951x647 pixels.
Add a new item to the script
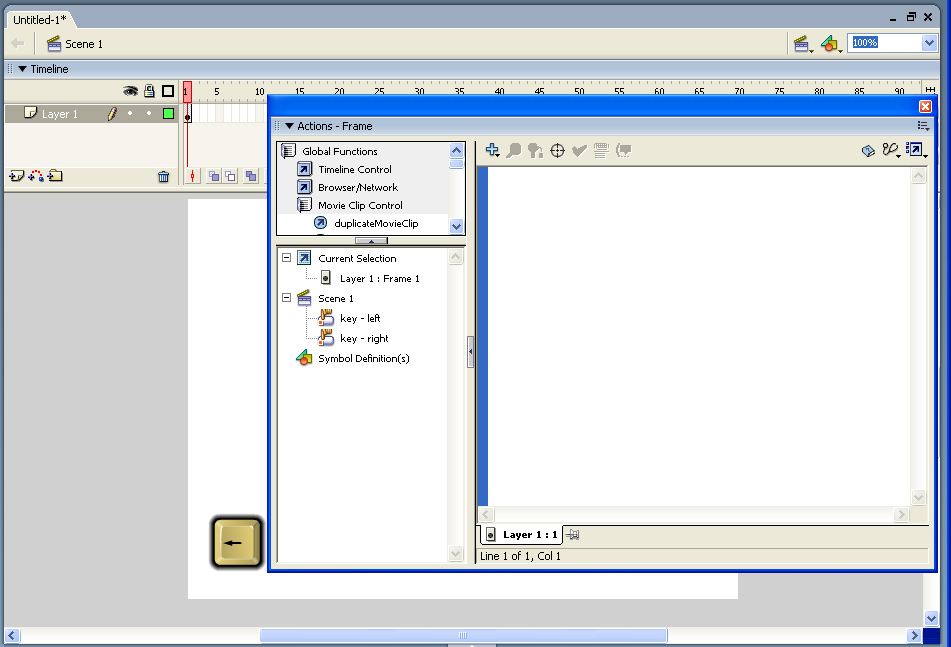[x=492, y=150]
